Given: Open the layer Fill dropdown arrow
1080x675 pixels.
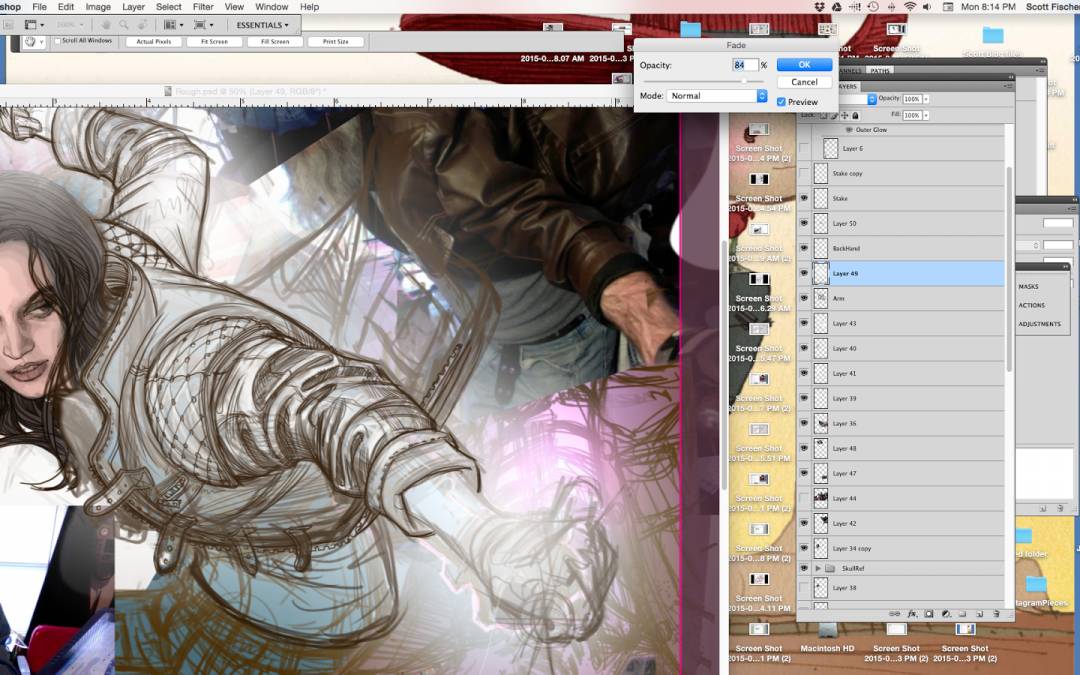Looking at the screenshot, I should [926, 115].
